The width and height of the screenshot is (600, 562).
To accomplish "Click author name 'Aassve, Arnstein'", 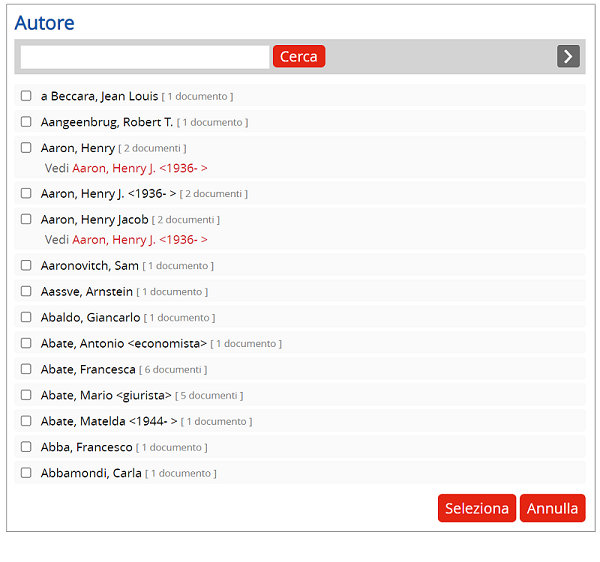I will (x=87, y=292).
